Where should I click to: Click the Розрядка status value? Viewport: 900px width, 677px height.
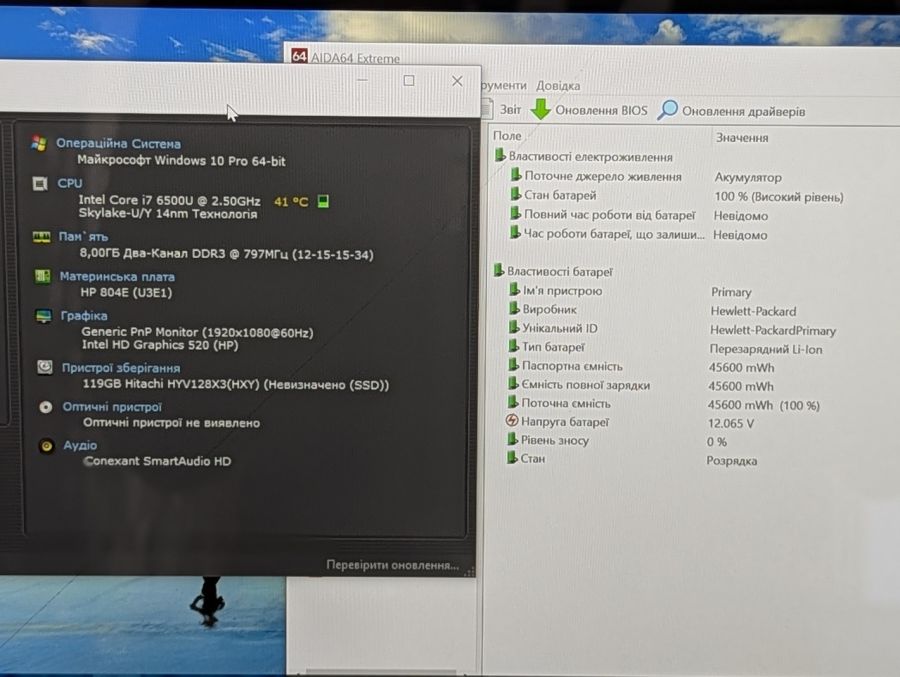pyautogui.click(x=731, y=461)
